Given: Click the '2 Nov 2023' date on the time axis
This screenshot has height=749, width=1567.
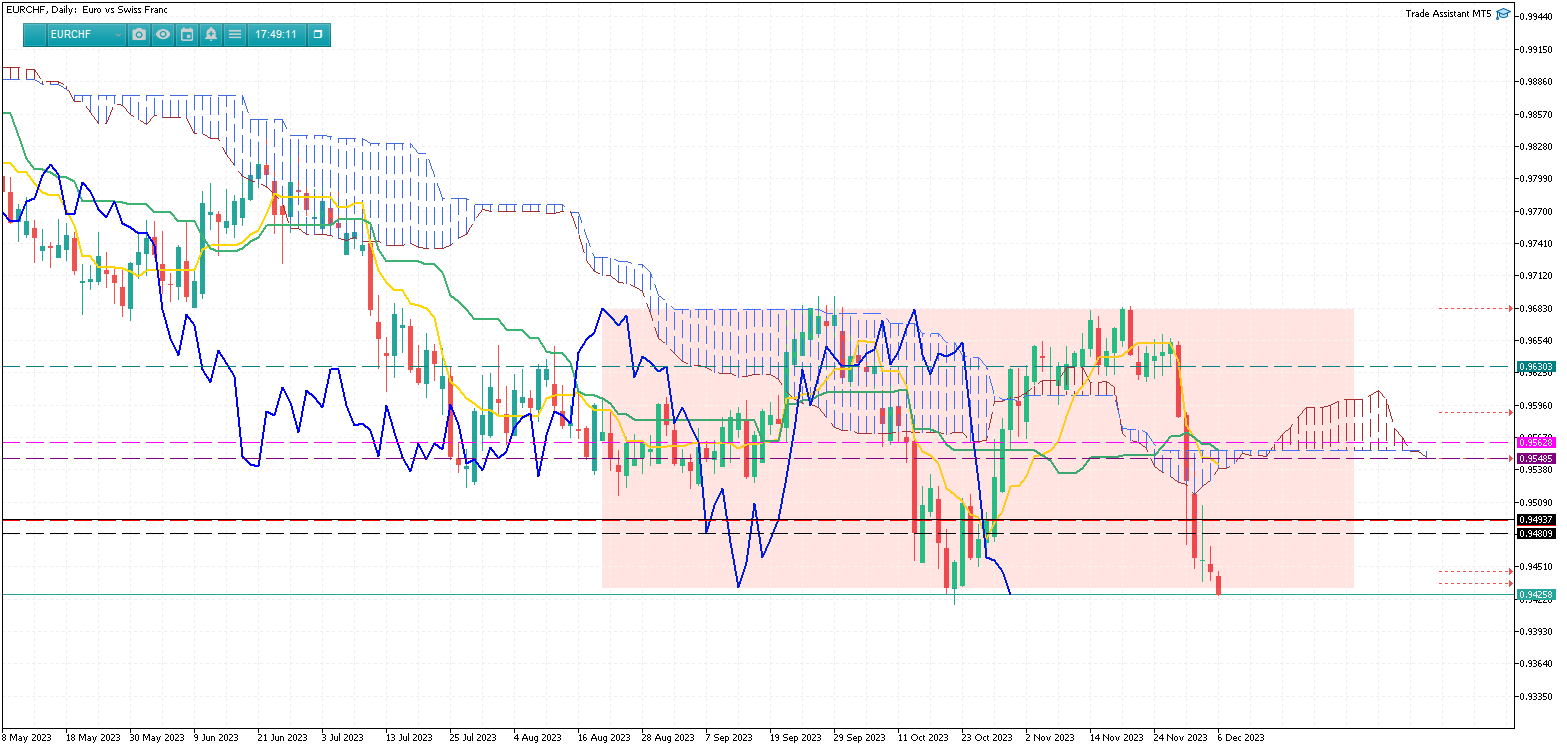Looking at the screenshot, I should (x=1049, y=738).
